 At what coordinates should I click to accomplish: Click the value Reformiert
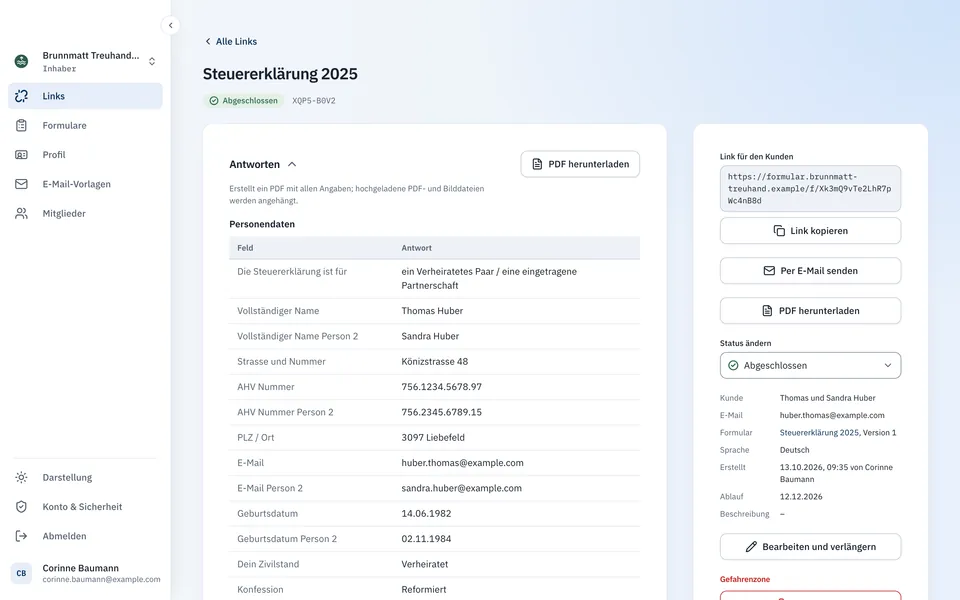click(424, 590)
